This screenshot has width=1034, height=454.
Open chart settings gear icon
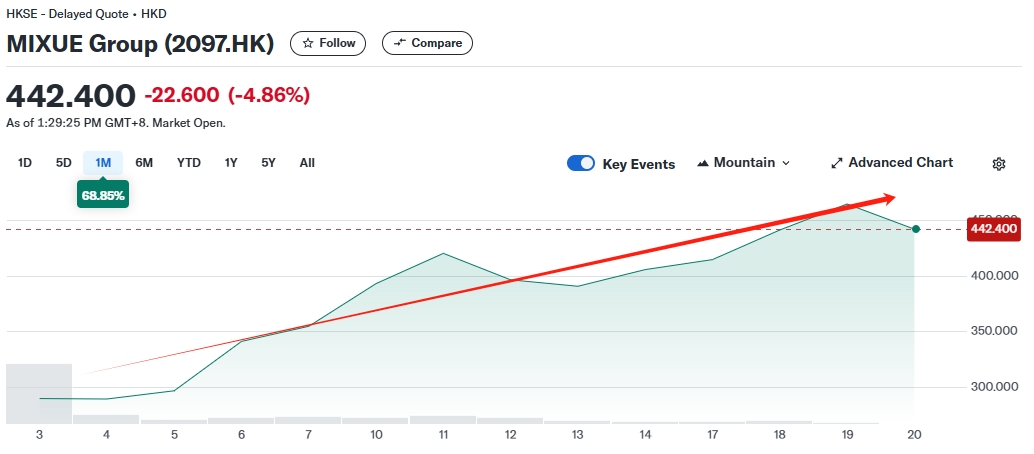(x=998, y=164)
